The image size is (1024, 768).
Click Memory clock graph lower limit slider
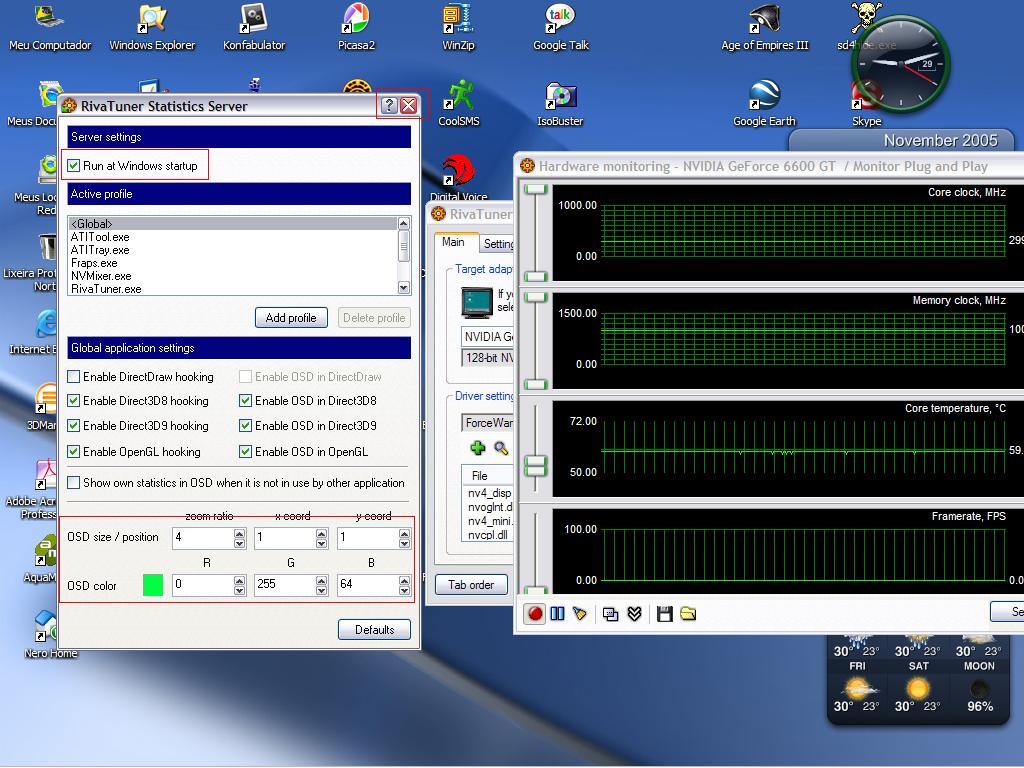[x=536, y=384]
